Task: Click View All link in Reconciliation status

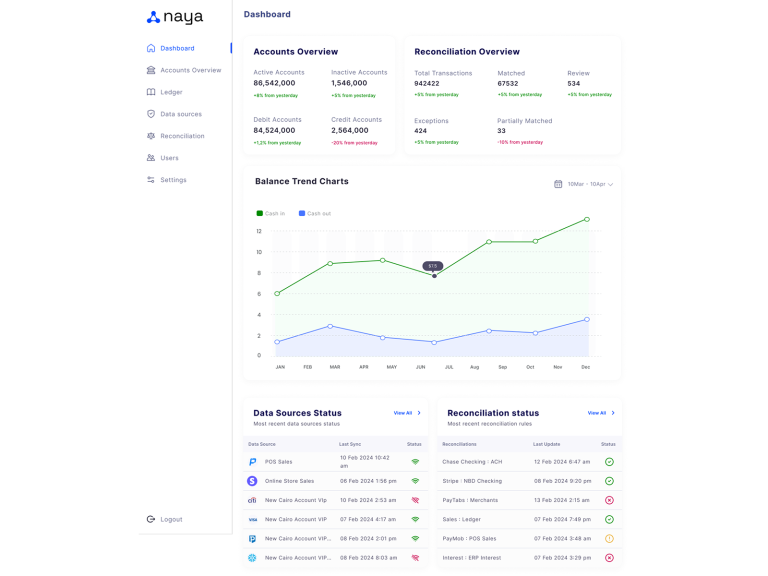Action: (596, 412)
